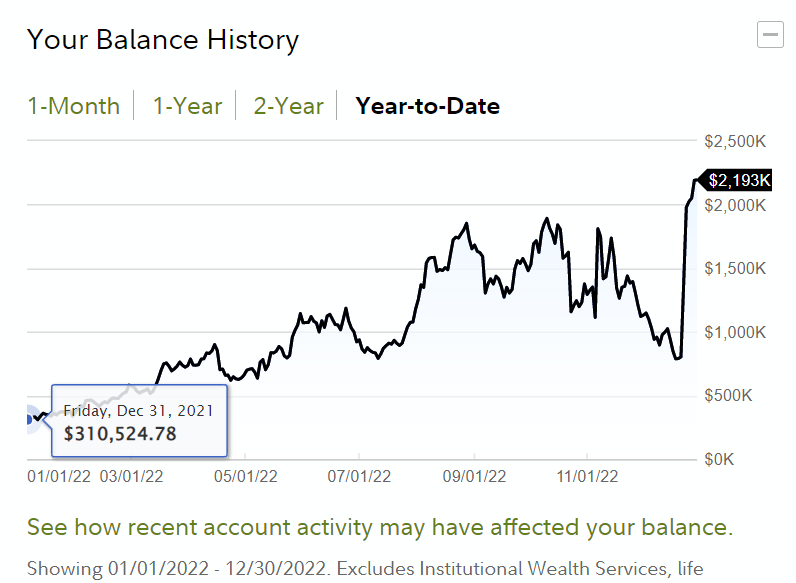
Task: Collapse the Balance History panel
Action: point(770,36)
